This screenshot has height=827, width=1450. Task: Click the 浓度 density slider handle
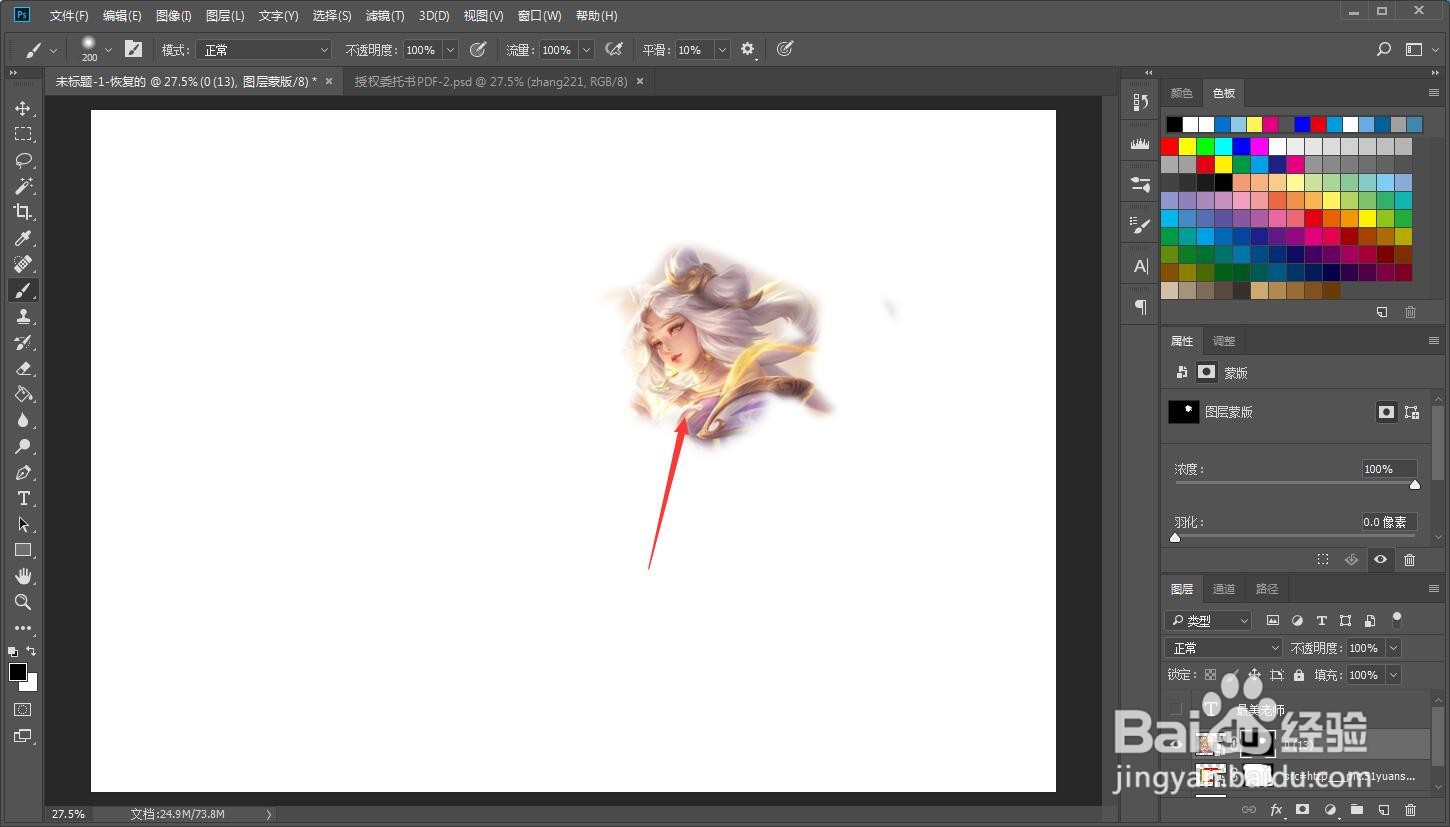tap(1414, 485)
